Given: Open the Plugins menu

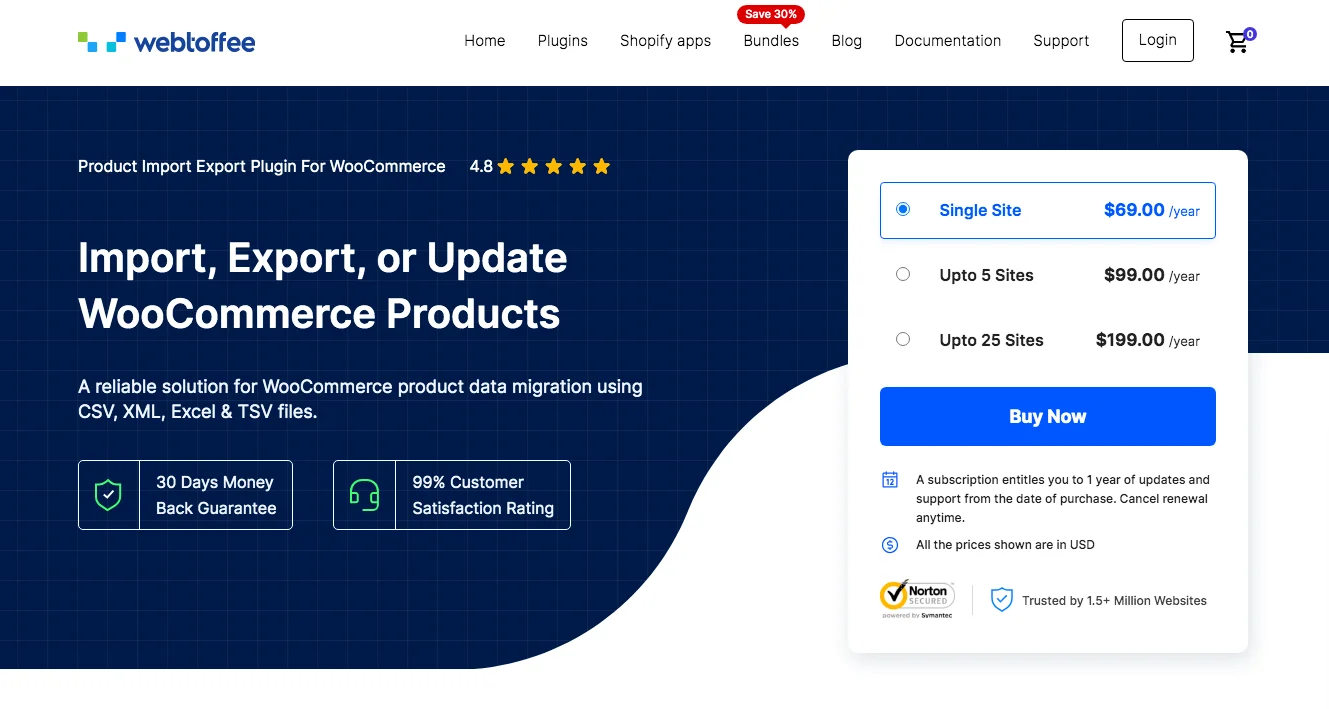Looking at the screenshot, I should (x=563, y=41).
